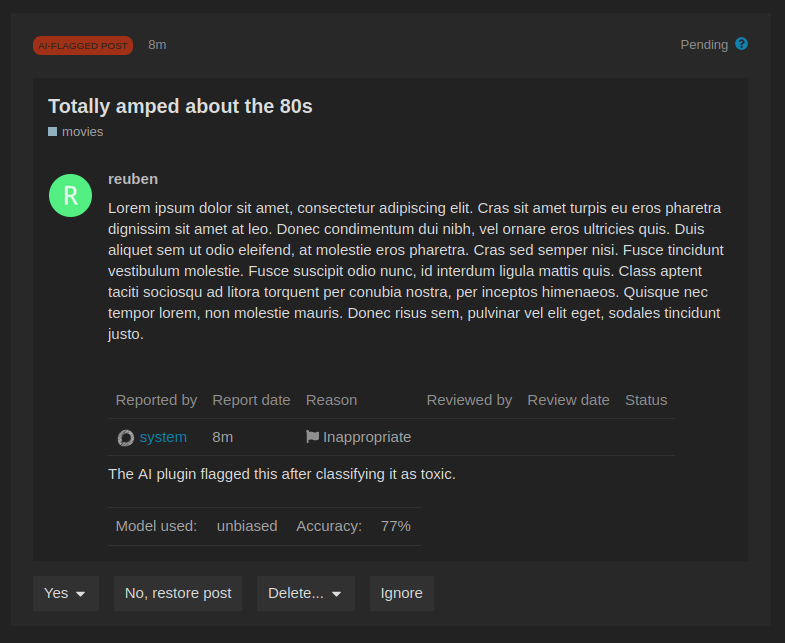Click the movies category color square
Screen dimensions: 785x643
click(53, 132)
